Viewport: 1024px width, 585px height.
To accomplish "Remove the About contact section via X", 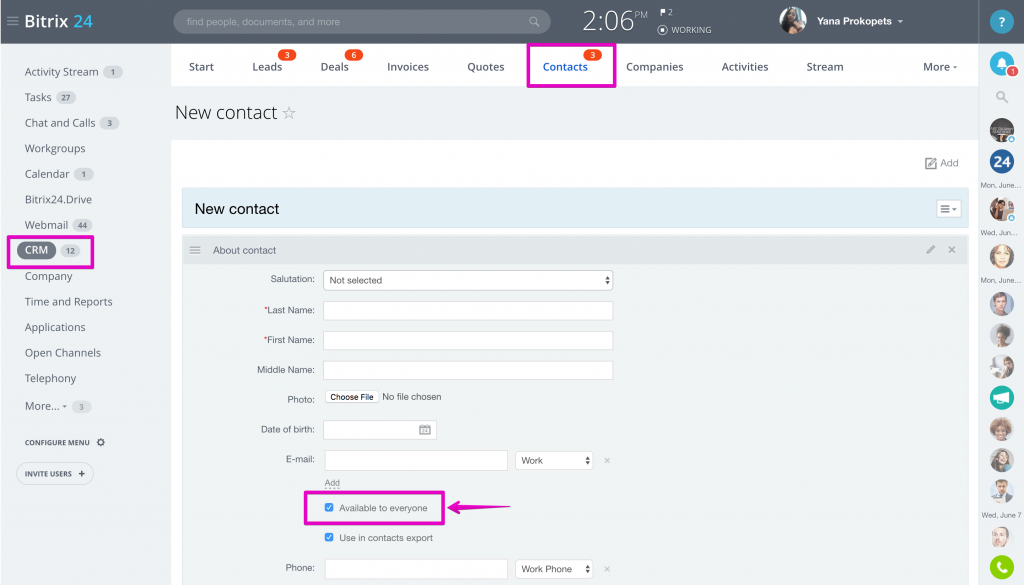I will click(x=952, y=249).
